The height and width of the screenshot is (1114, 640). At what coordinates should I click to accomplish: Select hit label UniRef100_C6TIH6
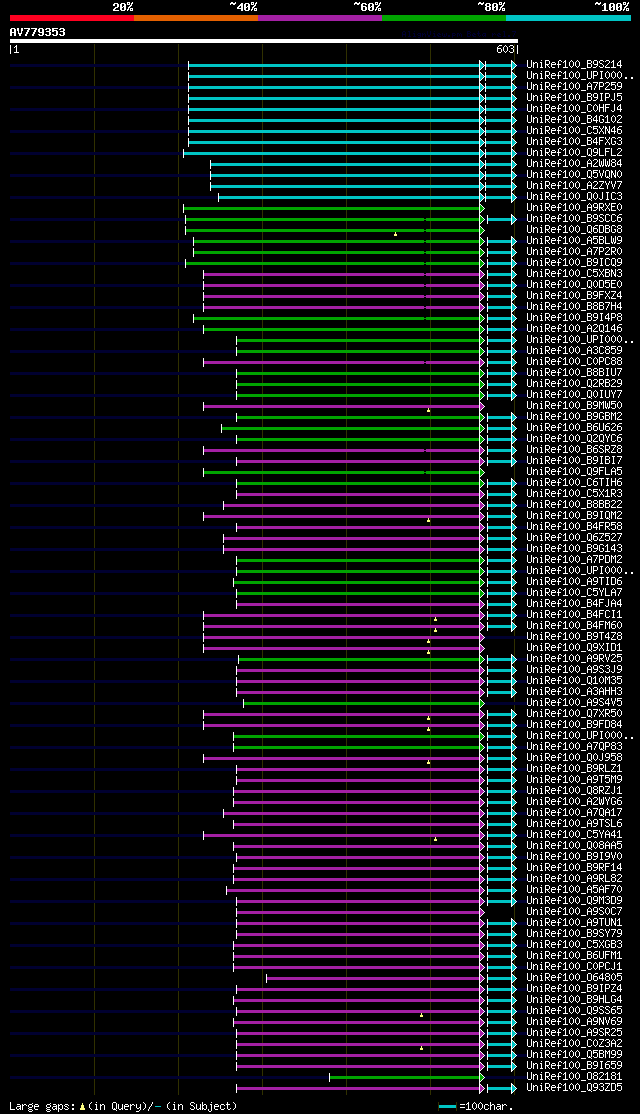[574, 483]
